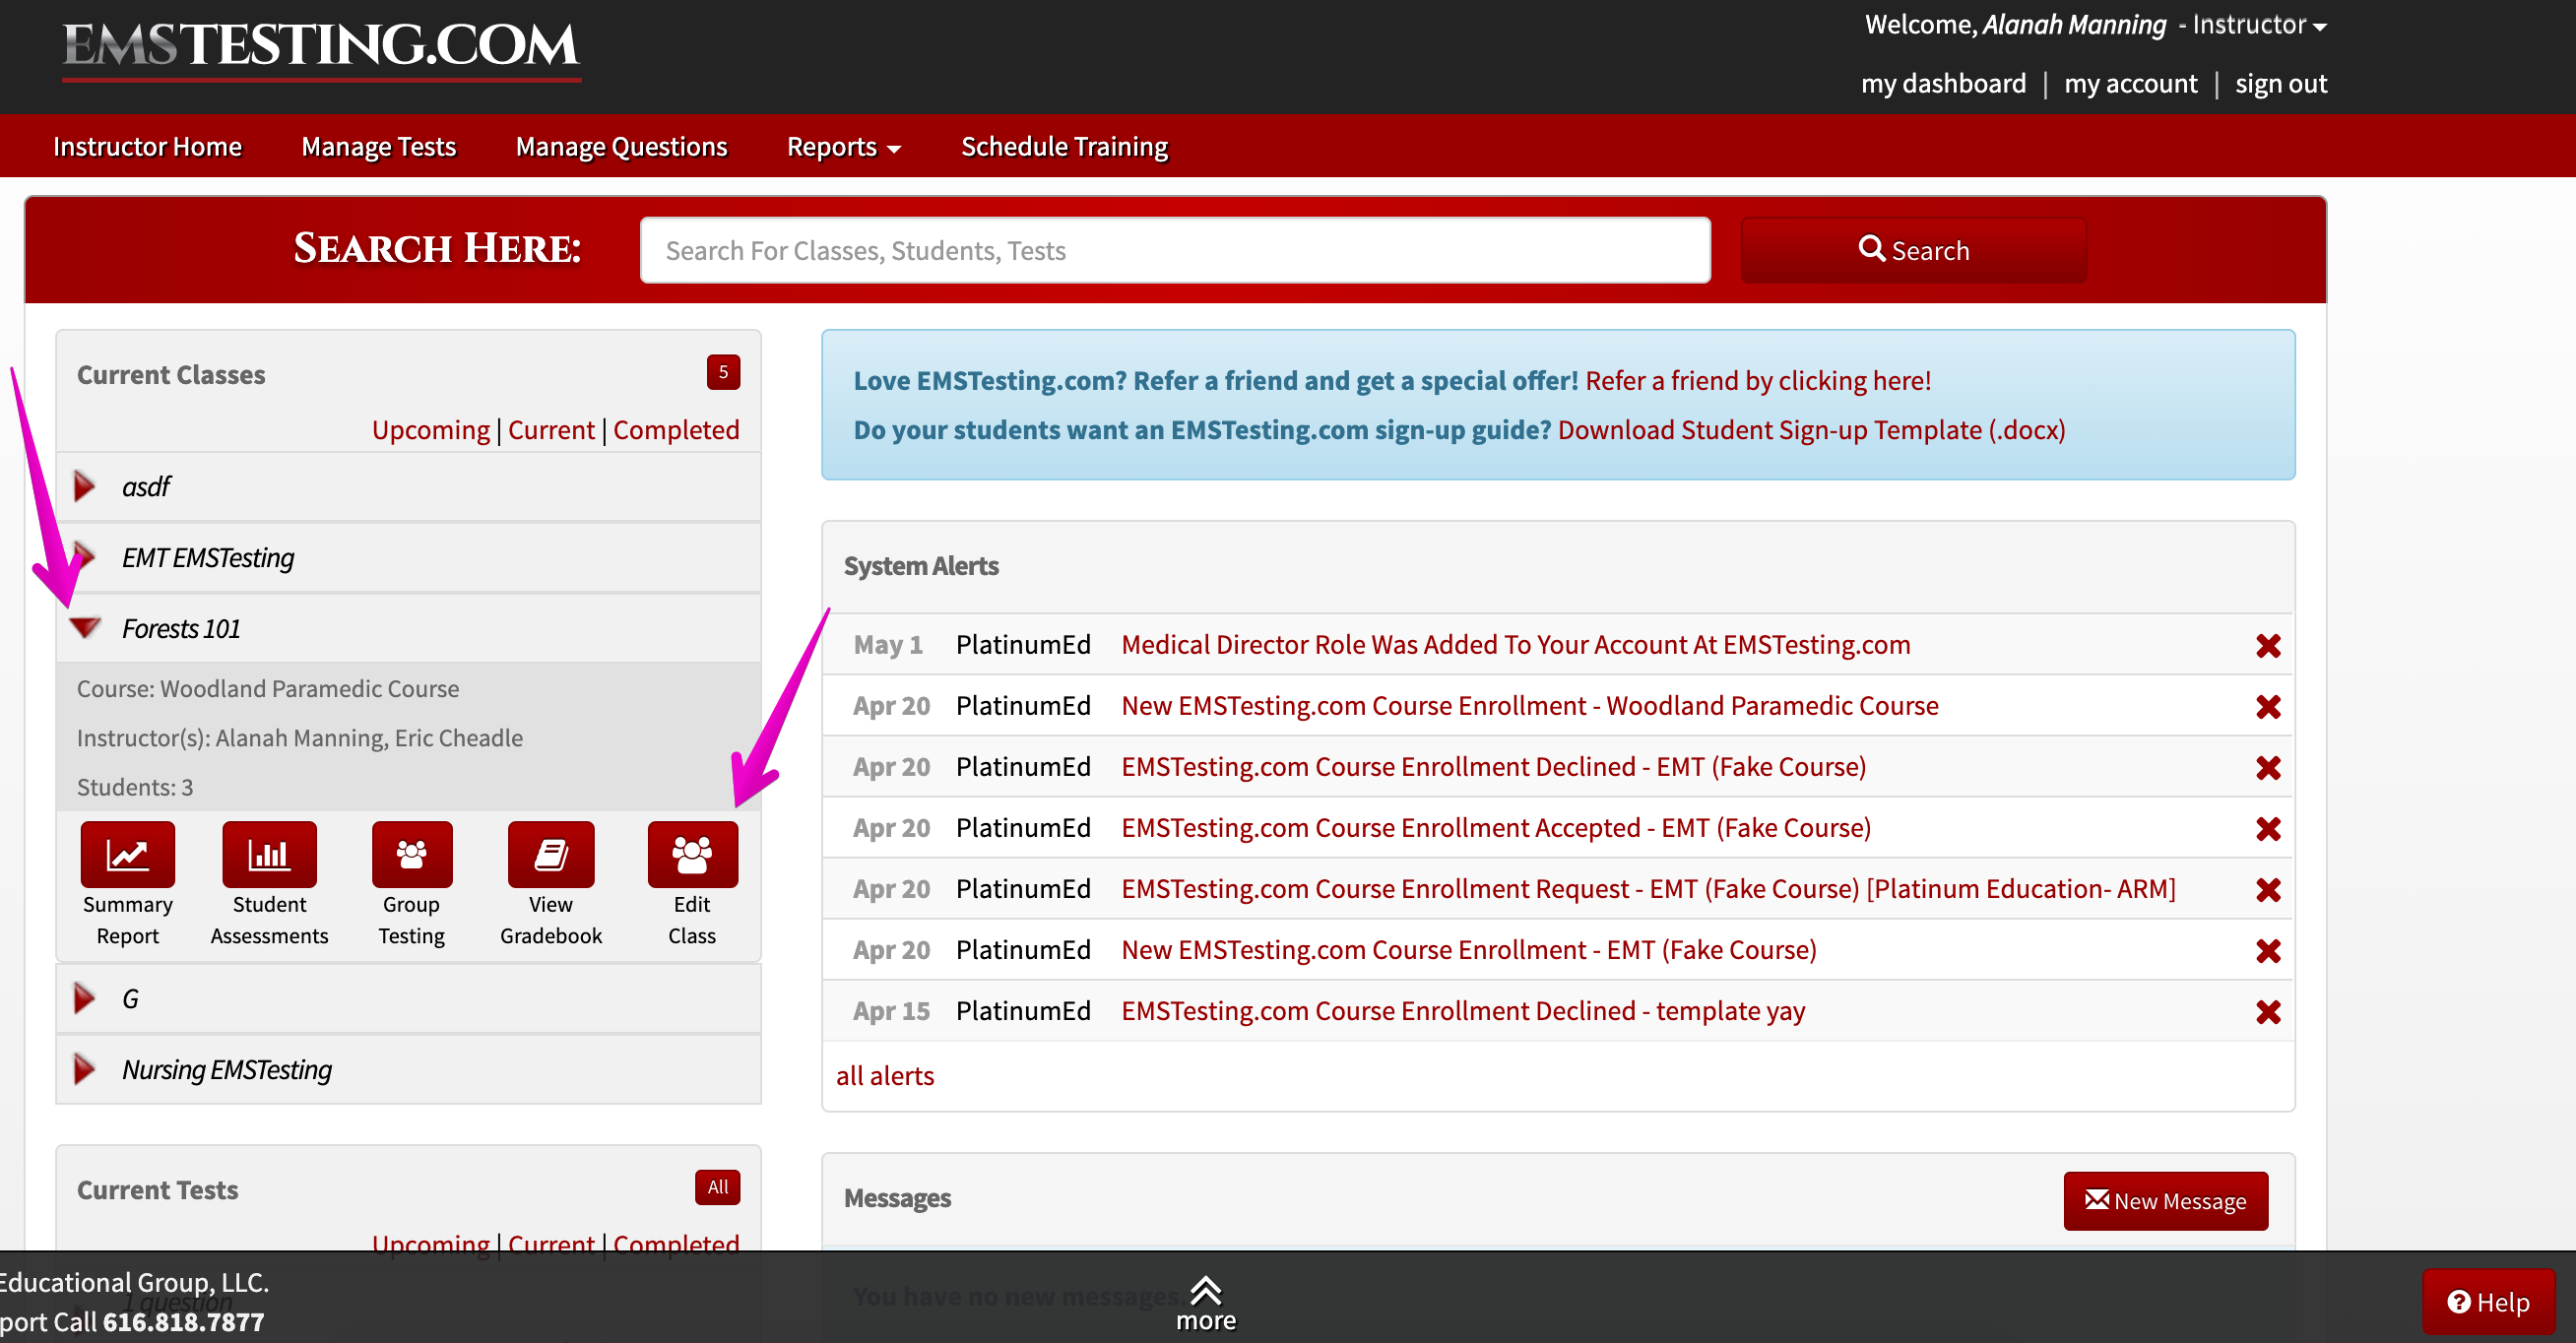Viewport: 2576px width, 1343px height.
Task: Open the Help panel
Action: pyautogui.click(x=2488, y=1301)
